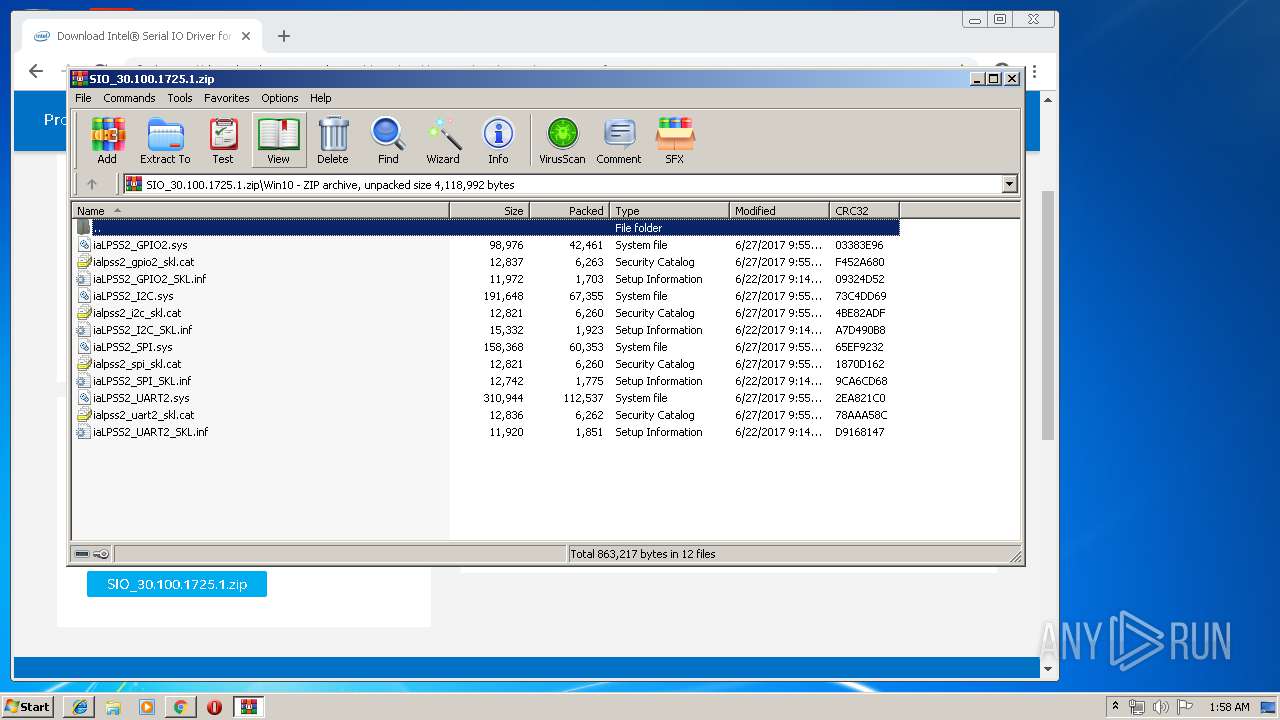Image resolution: width=1280 pixels, height=720 pixels.
Task: Sort files by Type column
Action: 669,210
